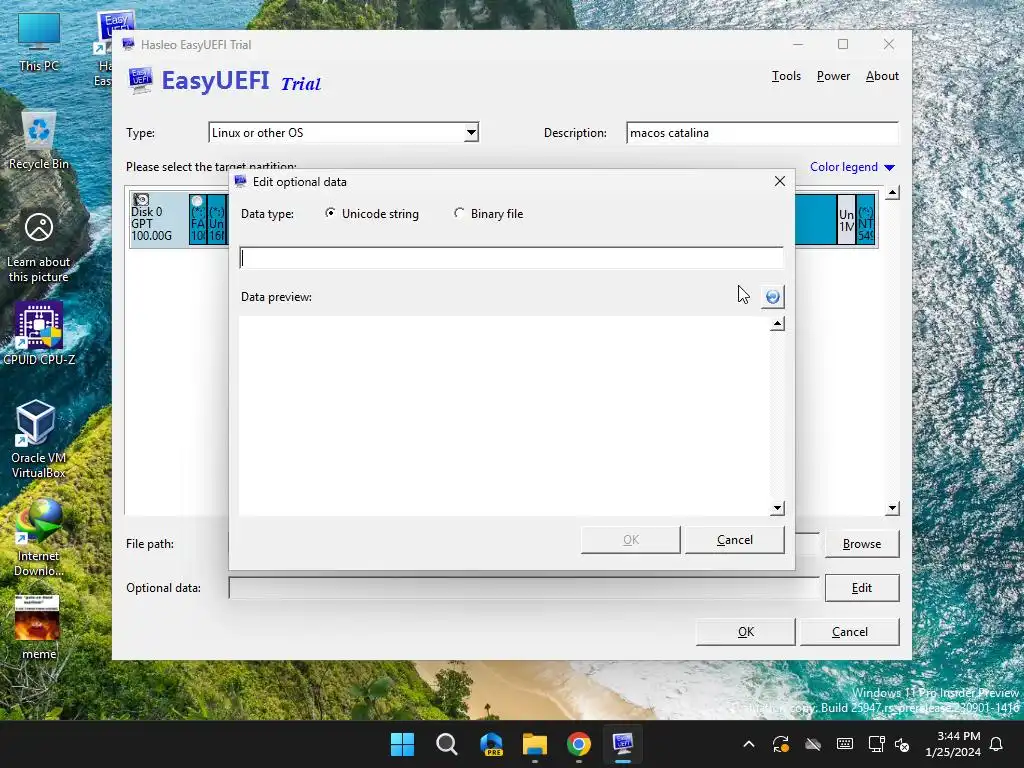Show hidden system tray icons
Viewport: 1024px width, 768px height.
click(749, 744)
